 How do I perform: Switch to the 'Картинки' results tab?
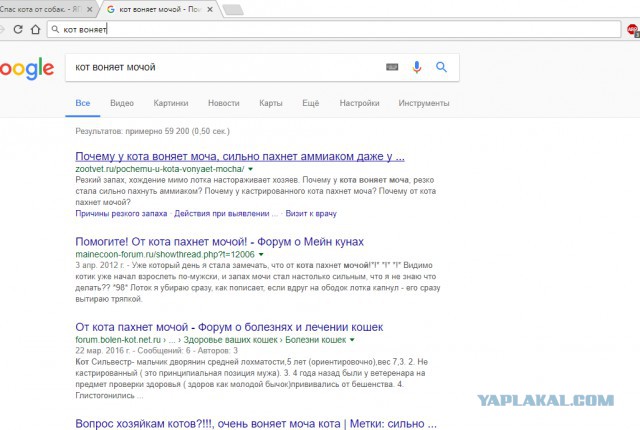(x=171, y=103)
